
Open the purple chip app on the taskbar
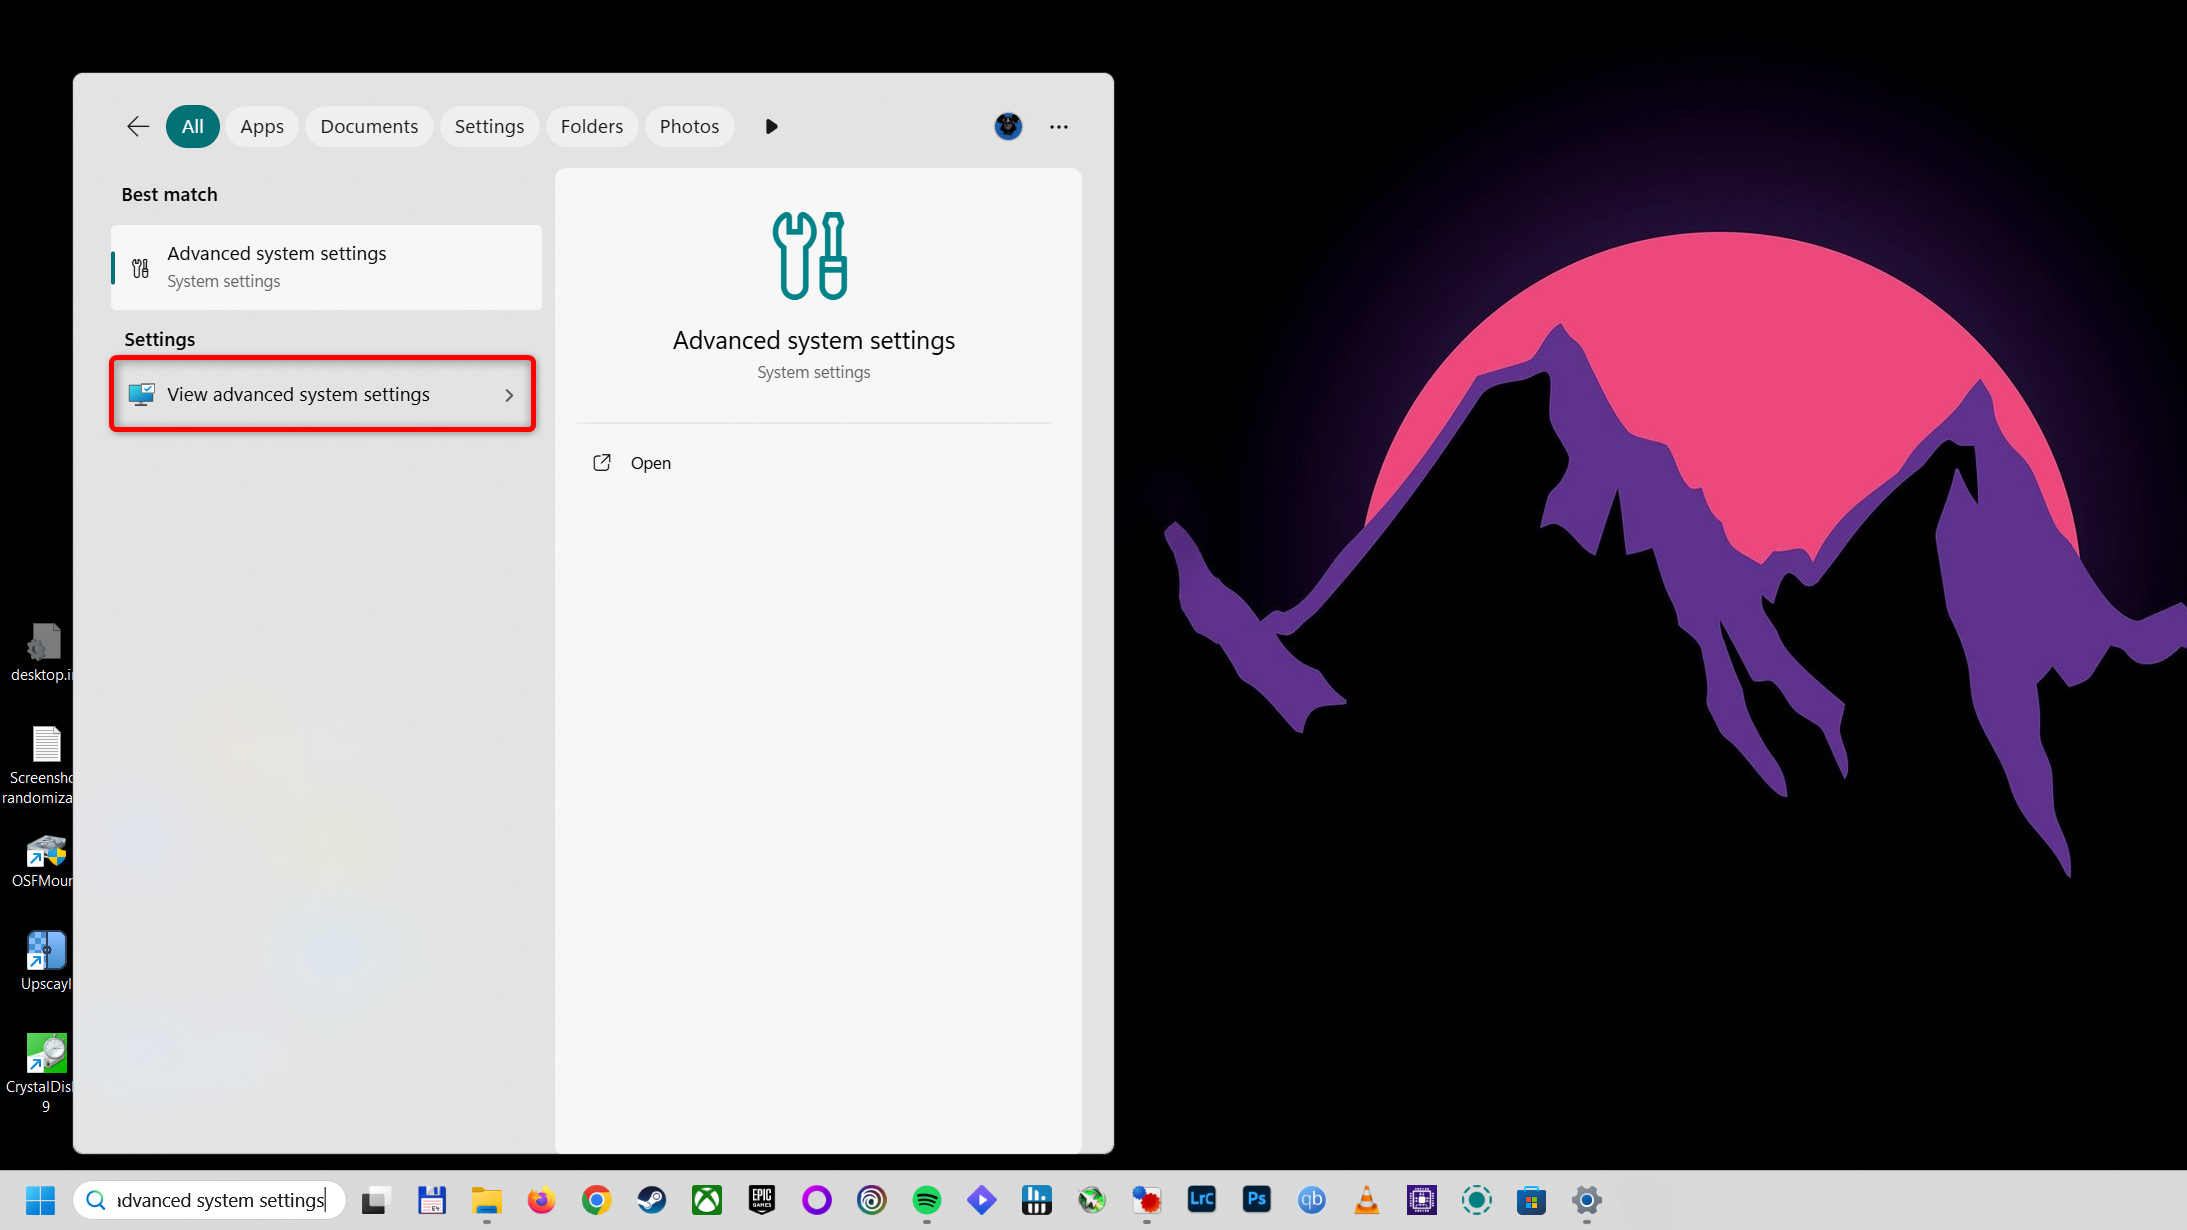1422,1200
